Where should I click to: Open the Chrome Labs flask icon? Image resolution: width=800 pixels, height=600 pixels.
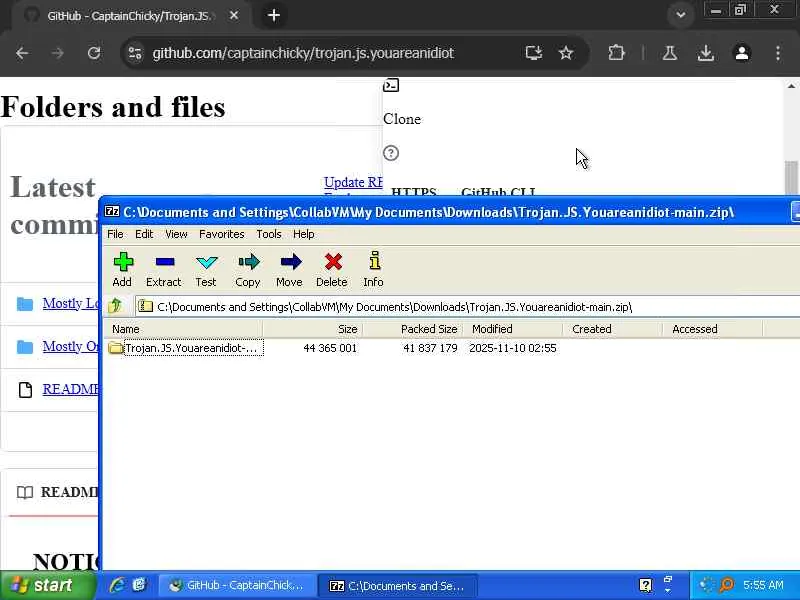click(670, 53)
